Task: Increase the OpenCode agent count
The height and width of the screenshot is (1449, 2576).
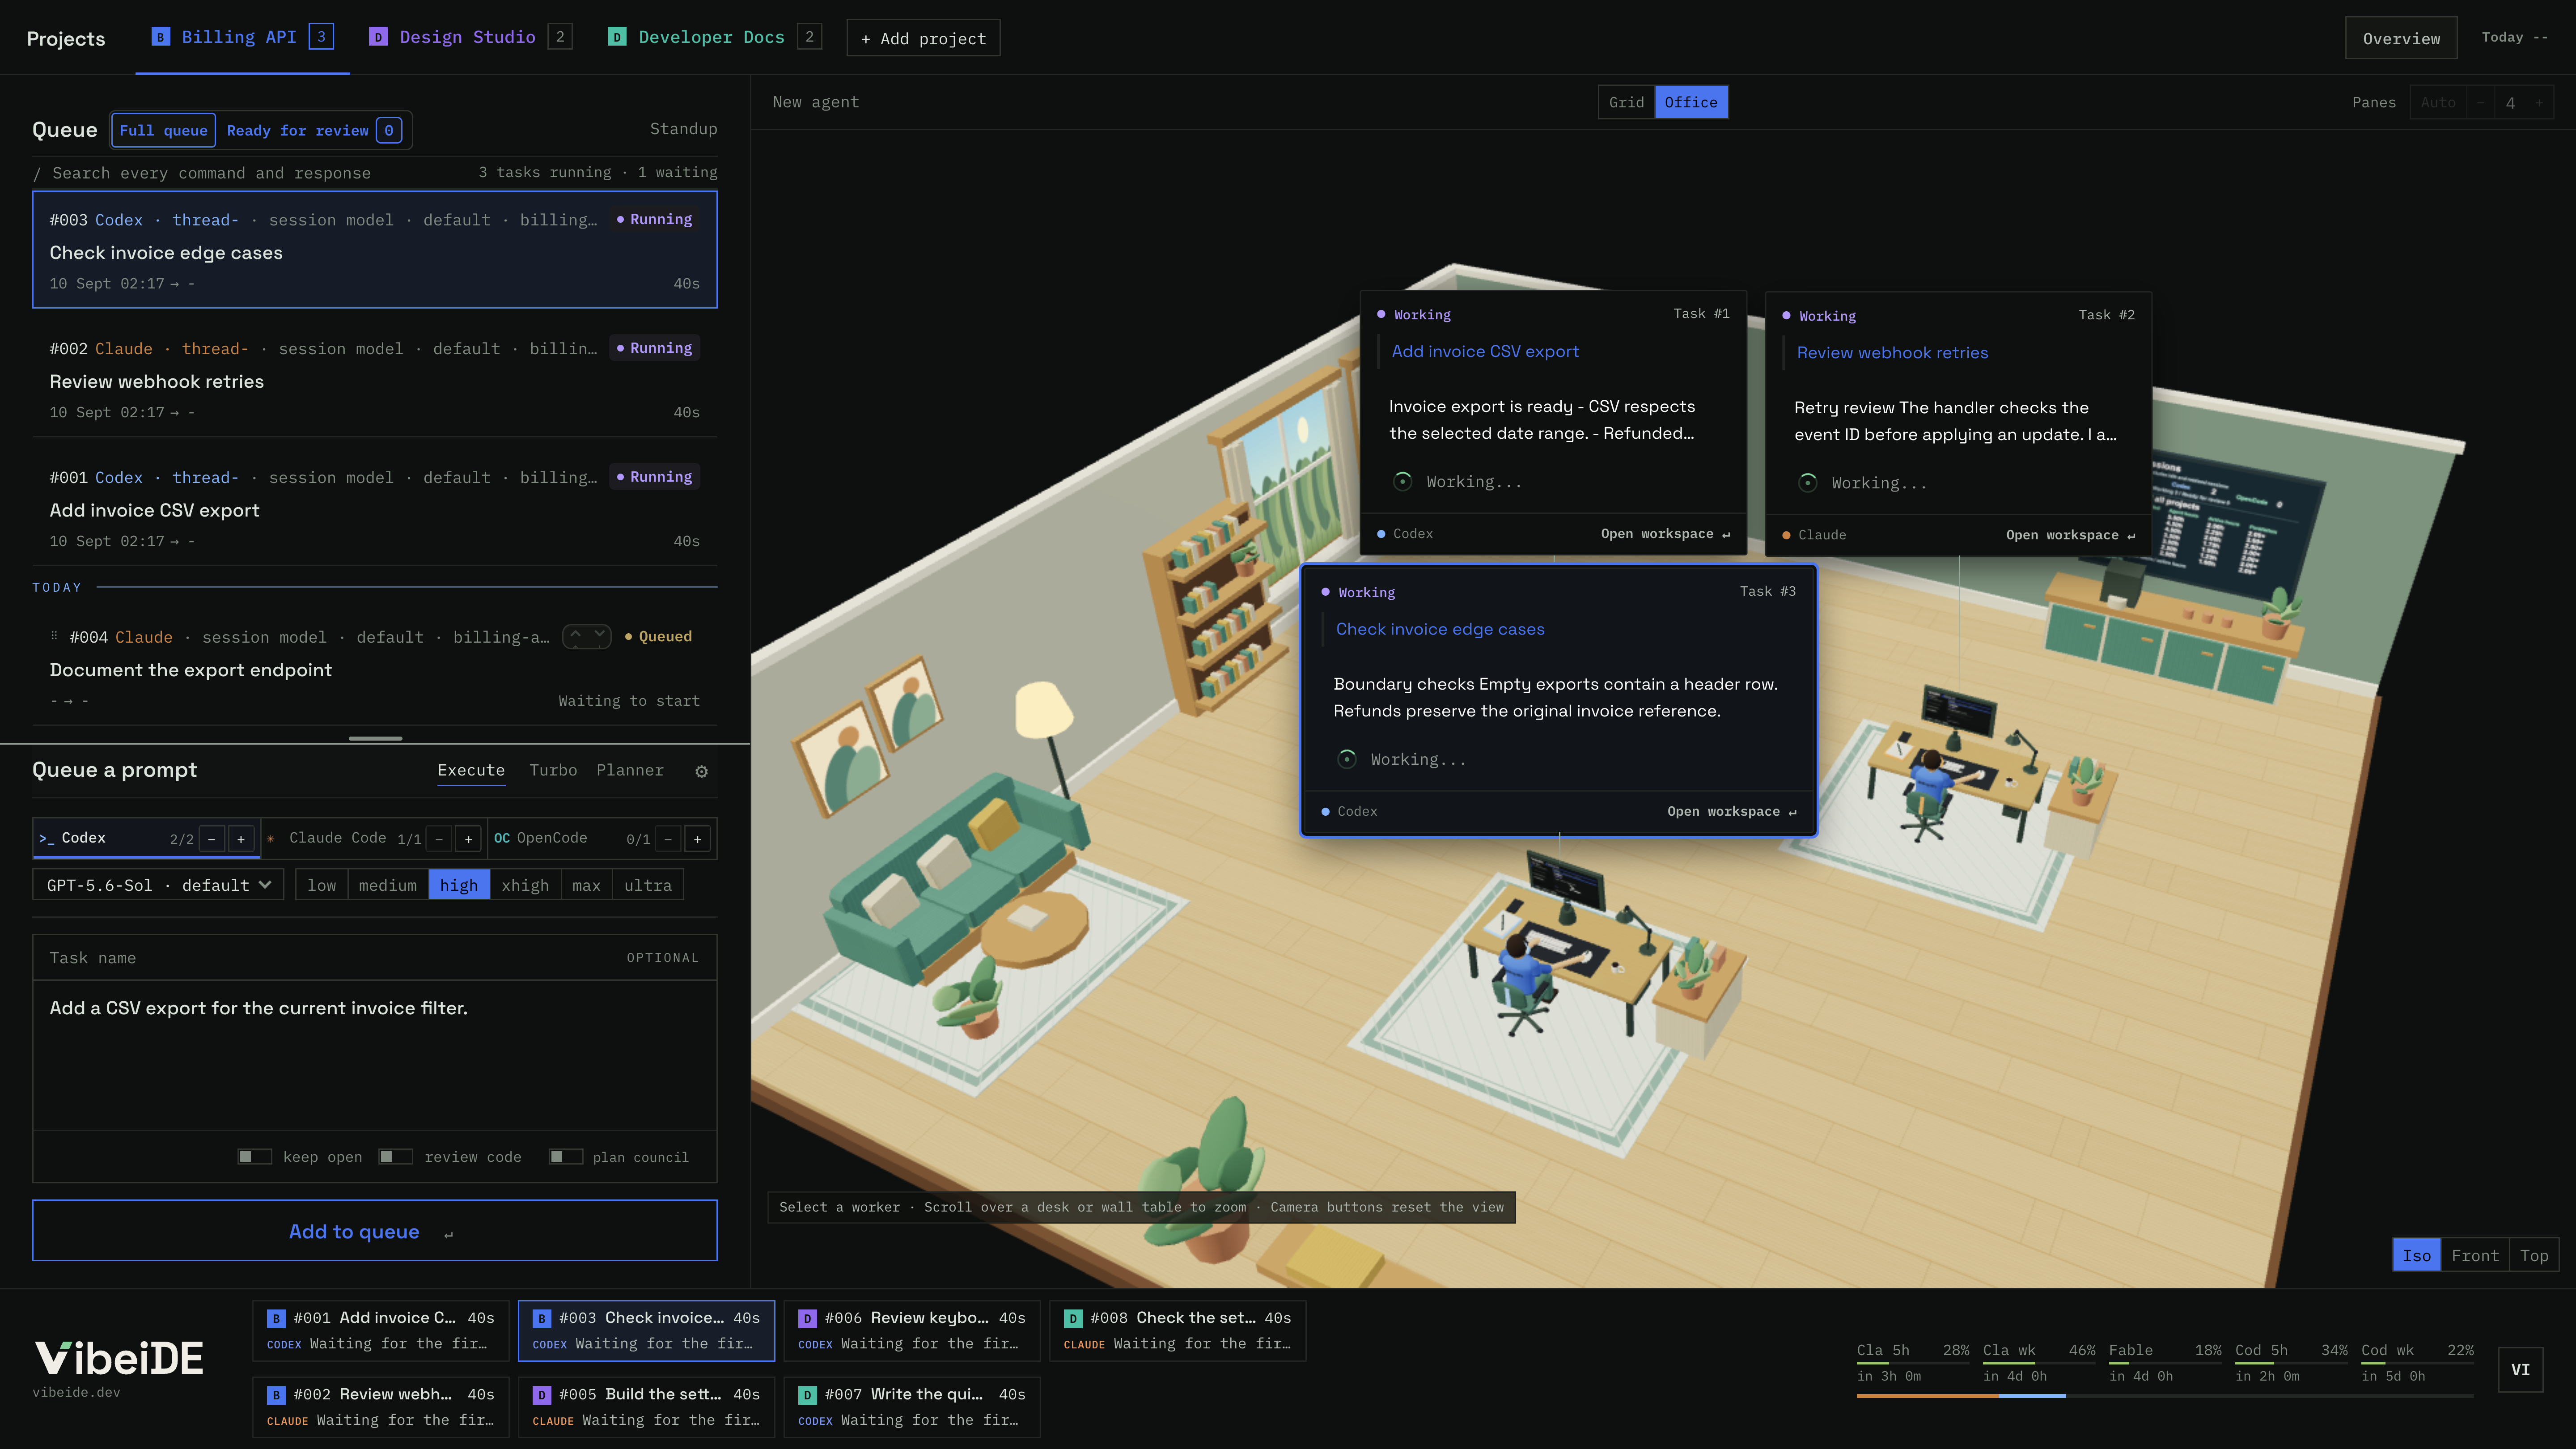Action: [698, 839]
